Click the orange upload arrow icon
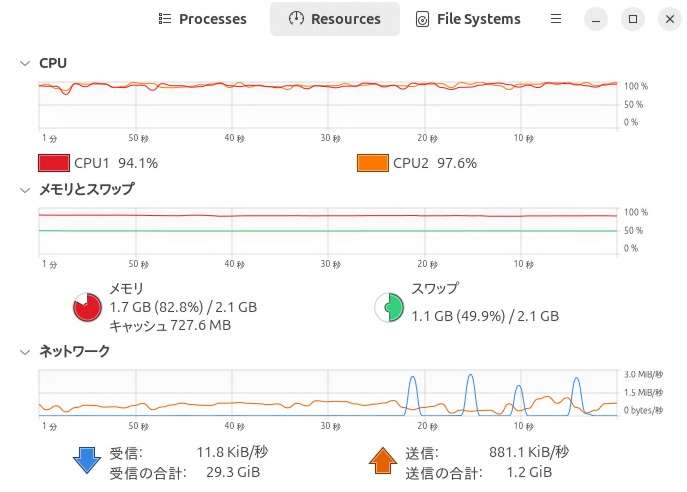The width and height of the screenshot is (687, 492). [383, 460]
